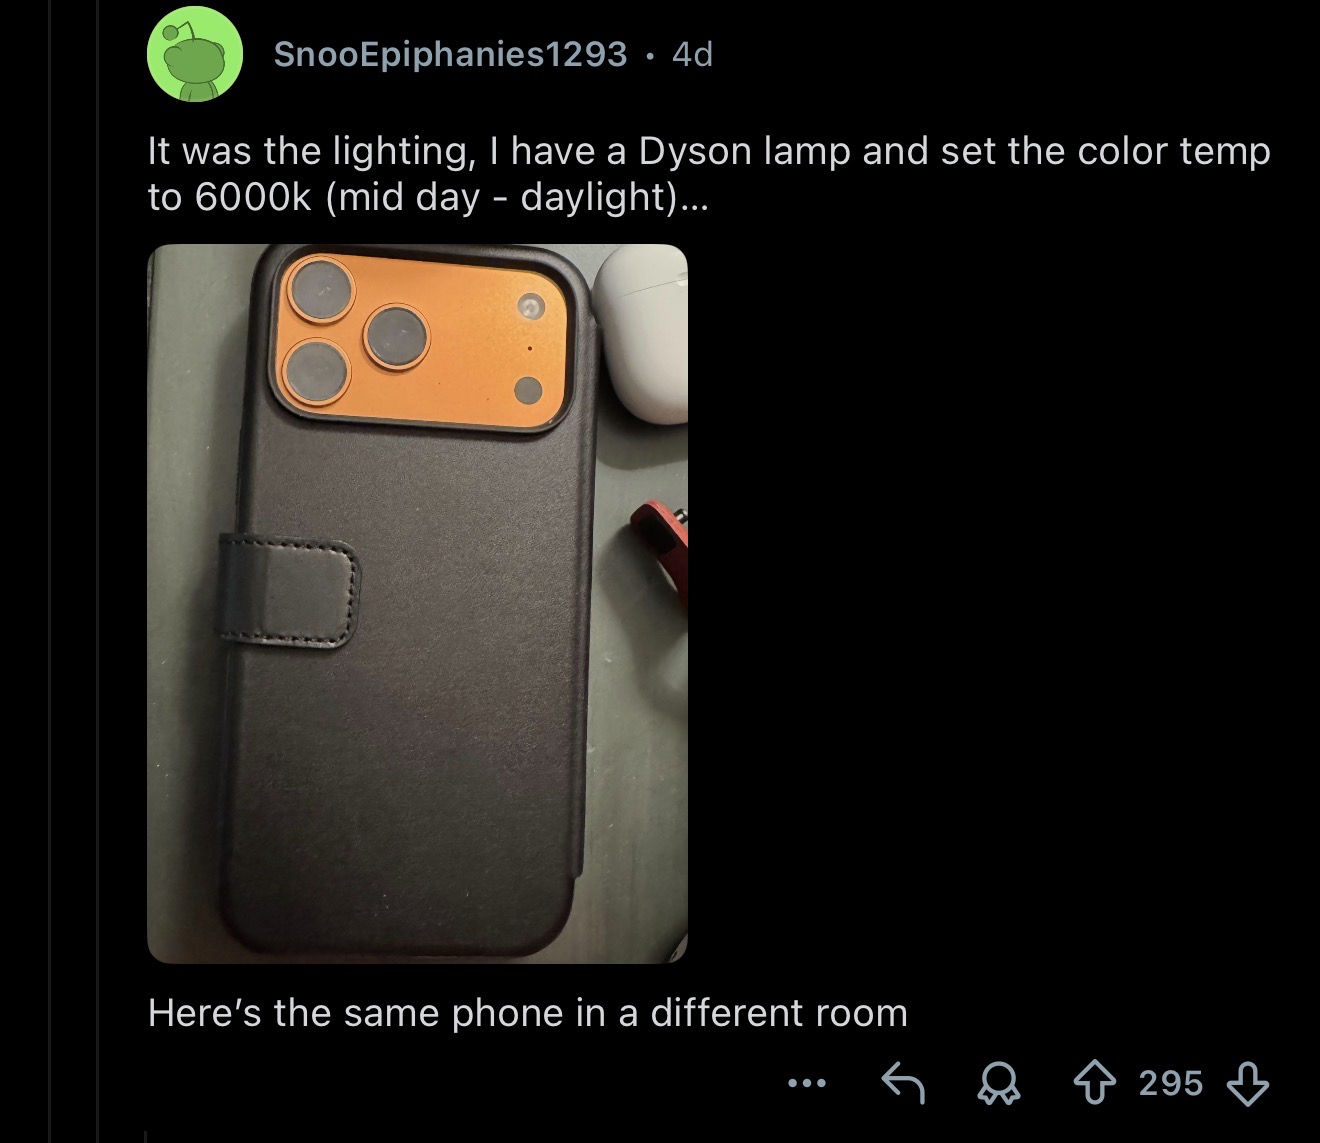Click the orange camera module in the photo

point(419,339)
